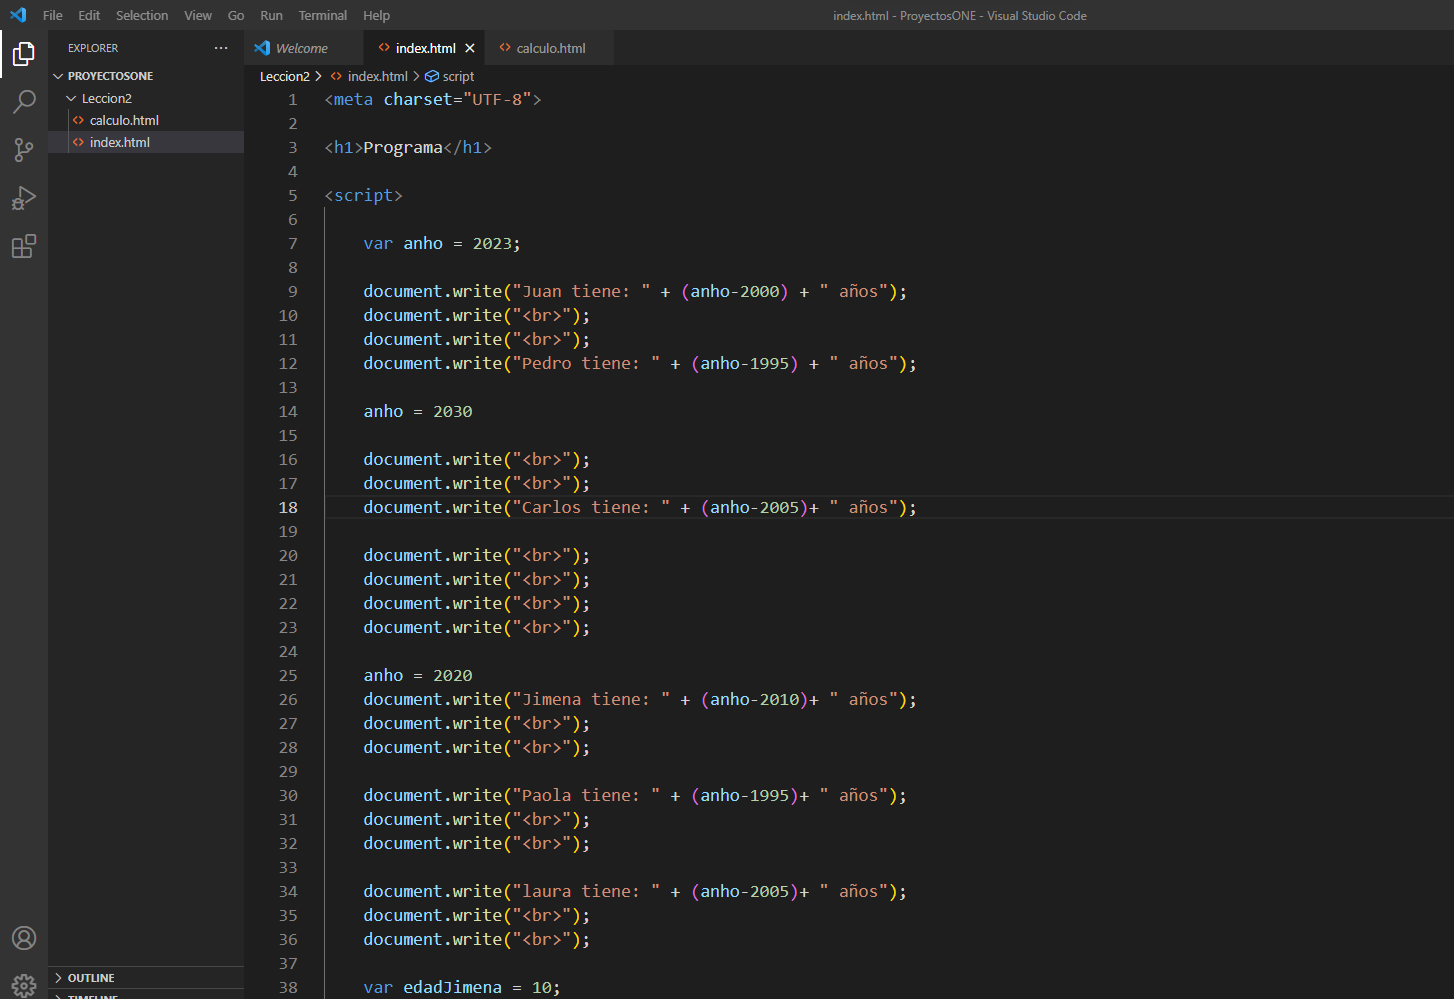1454x999 pixels.
Task: Click the 'Pedro tiene: ' string on line 12
Action: click(586, 363)
